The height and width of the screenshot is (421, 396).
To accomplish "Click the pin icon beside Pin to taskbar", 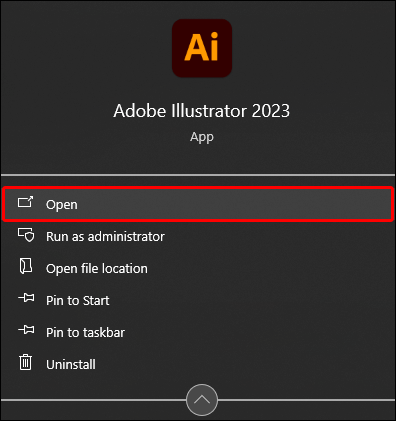I will pos(26,330).
